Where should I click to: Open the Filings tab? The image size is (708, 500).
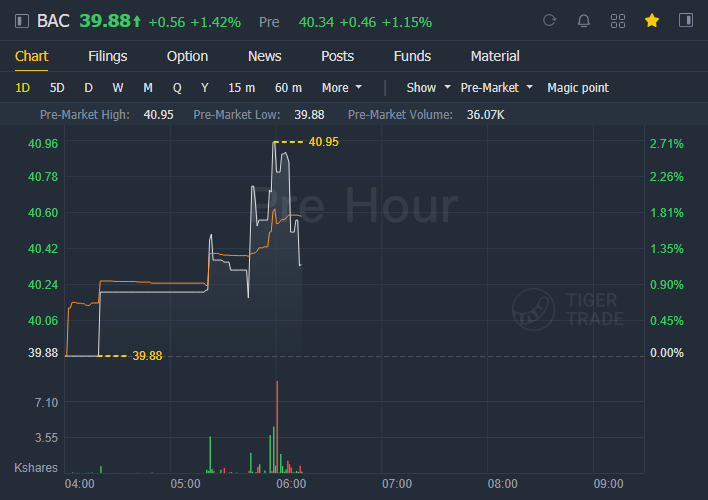pos(107,56)
